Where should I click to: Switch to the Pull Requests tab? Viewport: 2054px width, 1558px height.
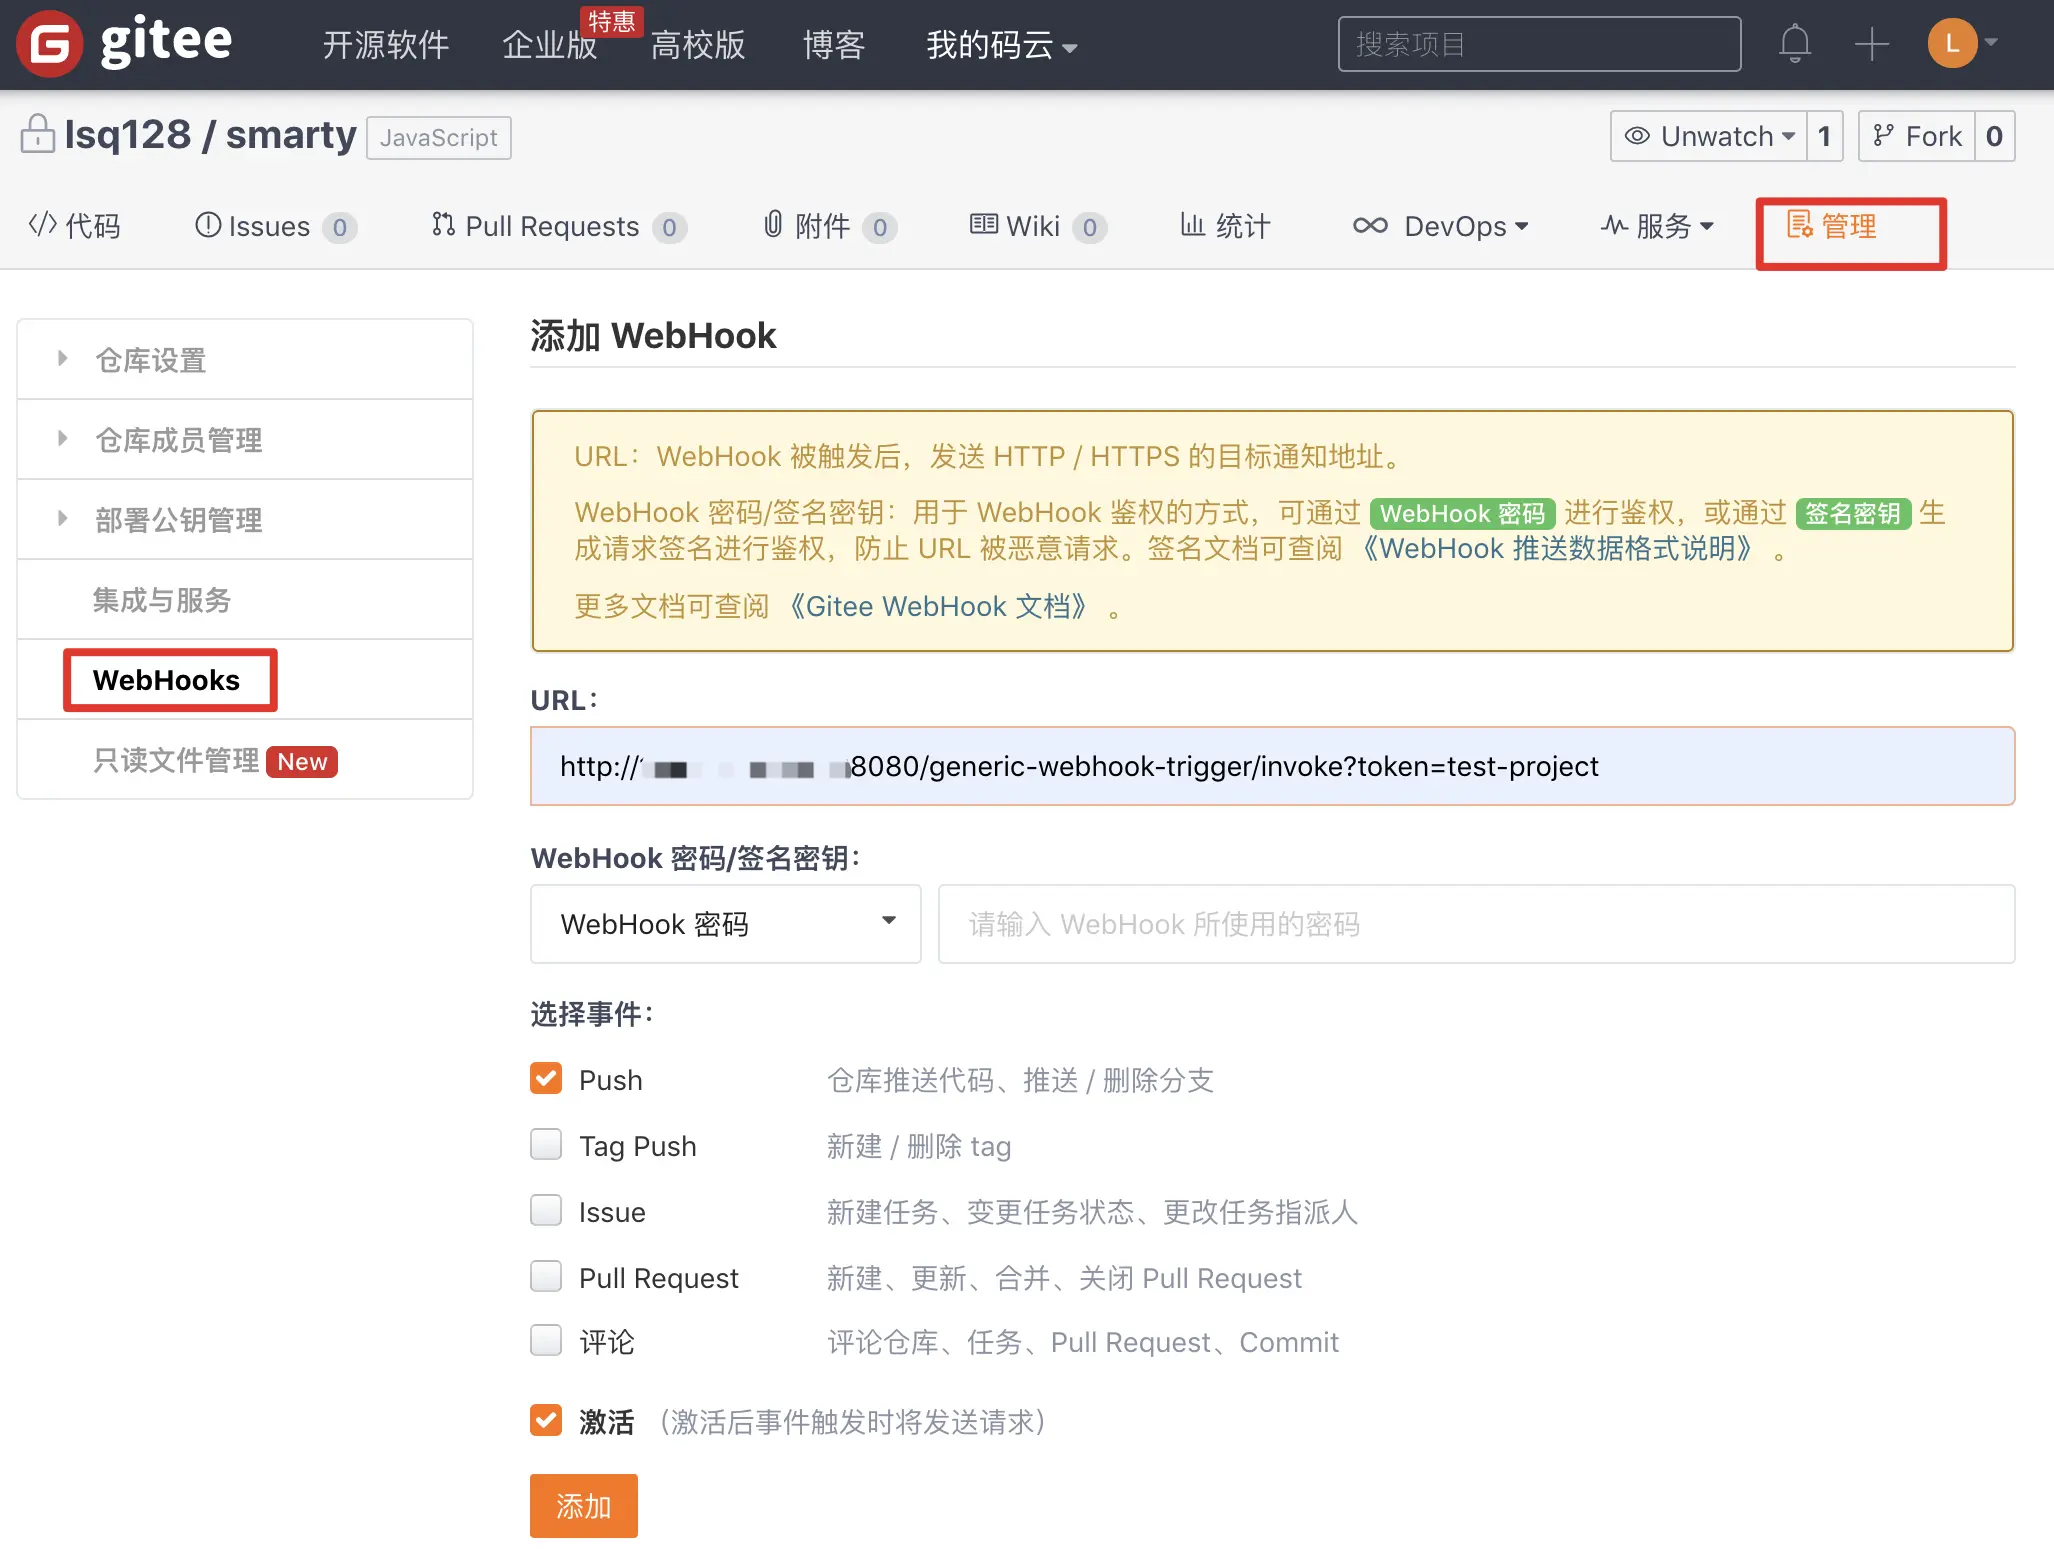click(x=550, y=226)
